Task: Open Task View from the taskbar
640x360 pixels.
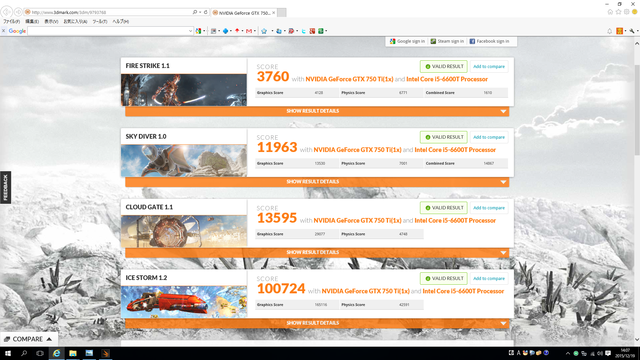Action: (x=40, y=353)
